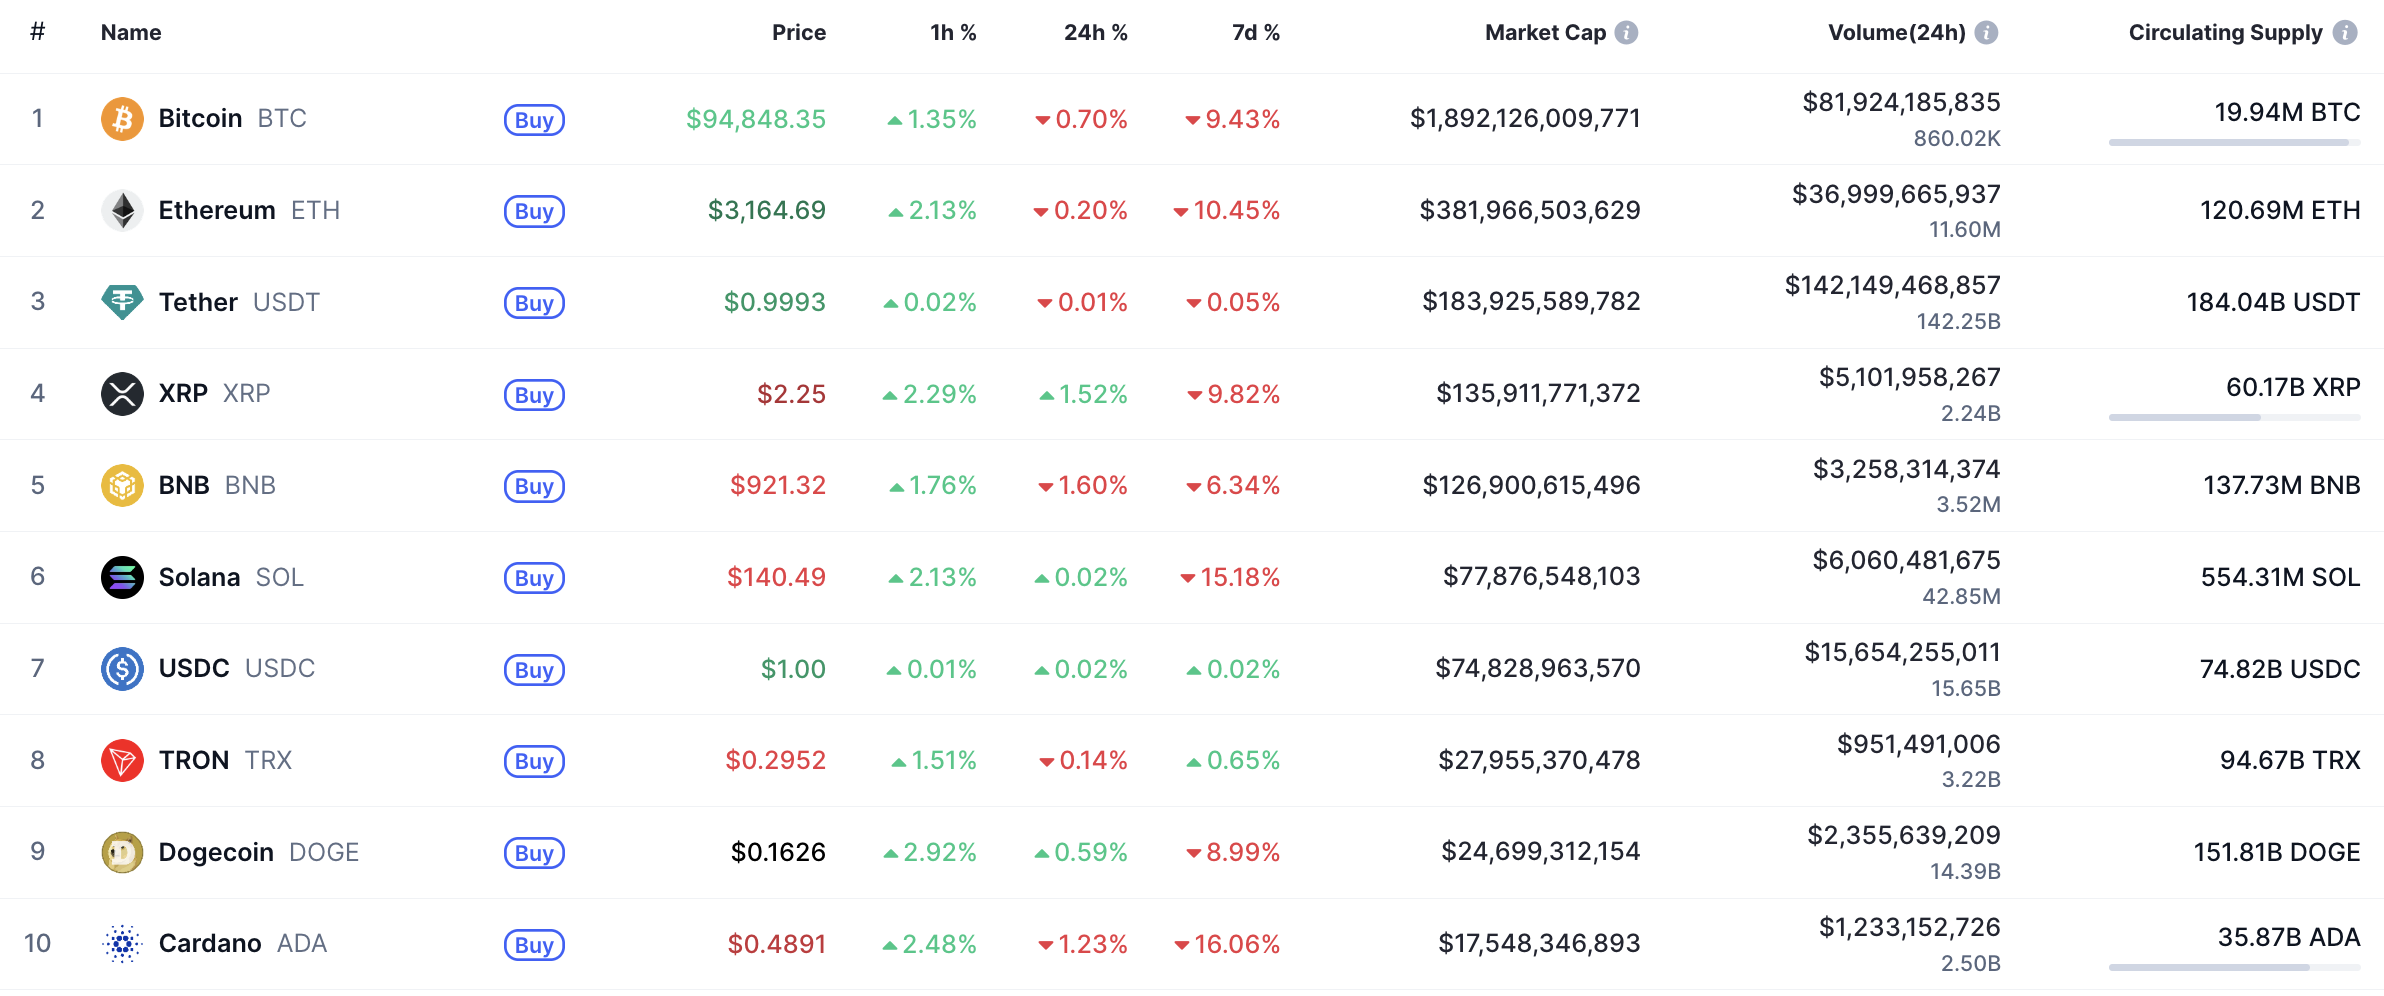The image size is (2384, 996).
Task: Click the XRP logo icon
Action: (x=122, y=394)
